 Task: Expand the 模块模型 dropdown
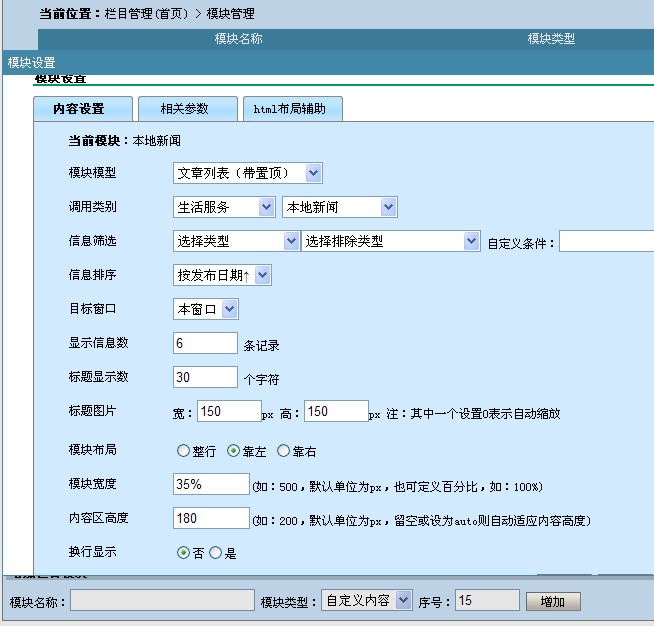[x=248, y=173]
